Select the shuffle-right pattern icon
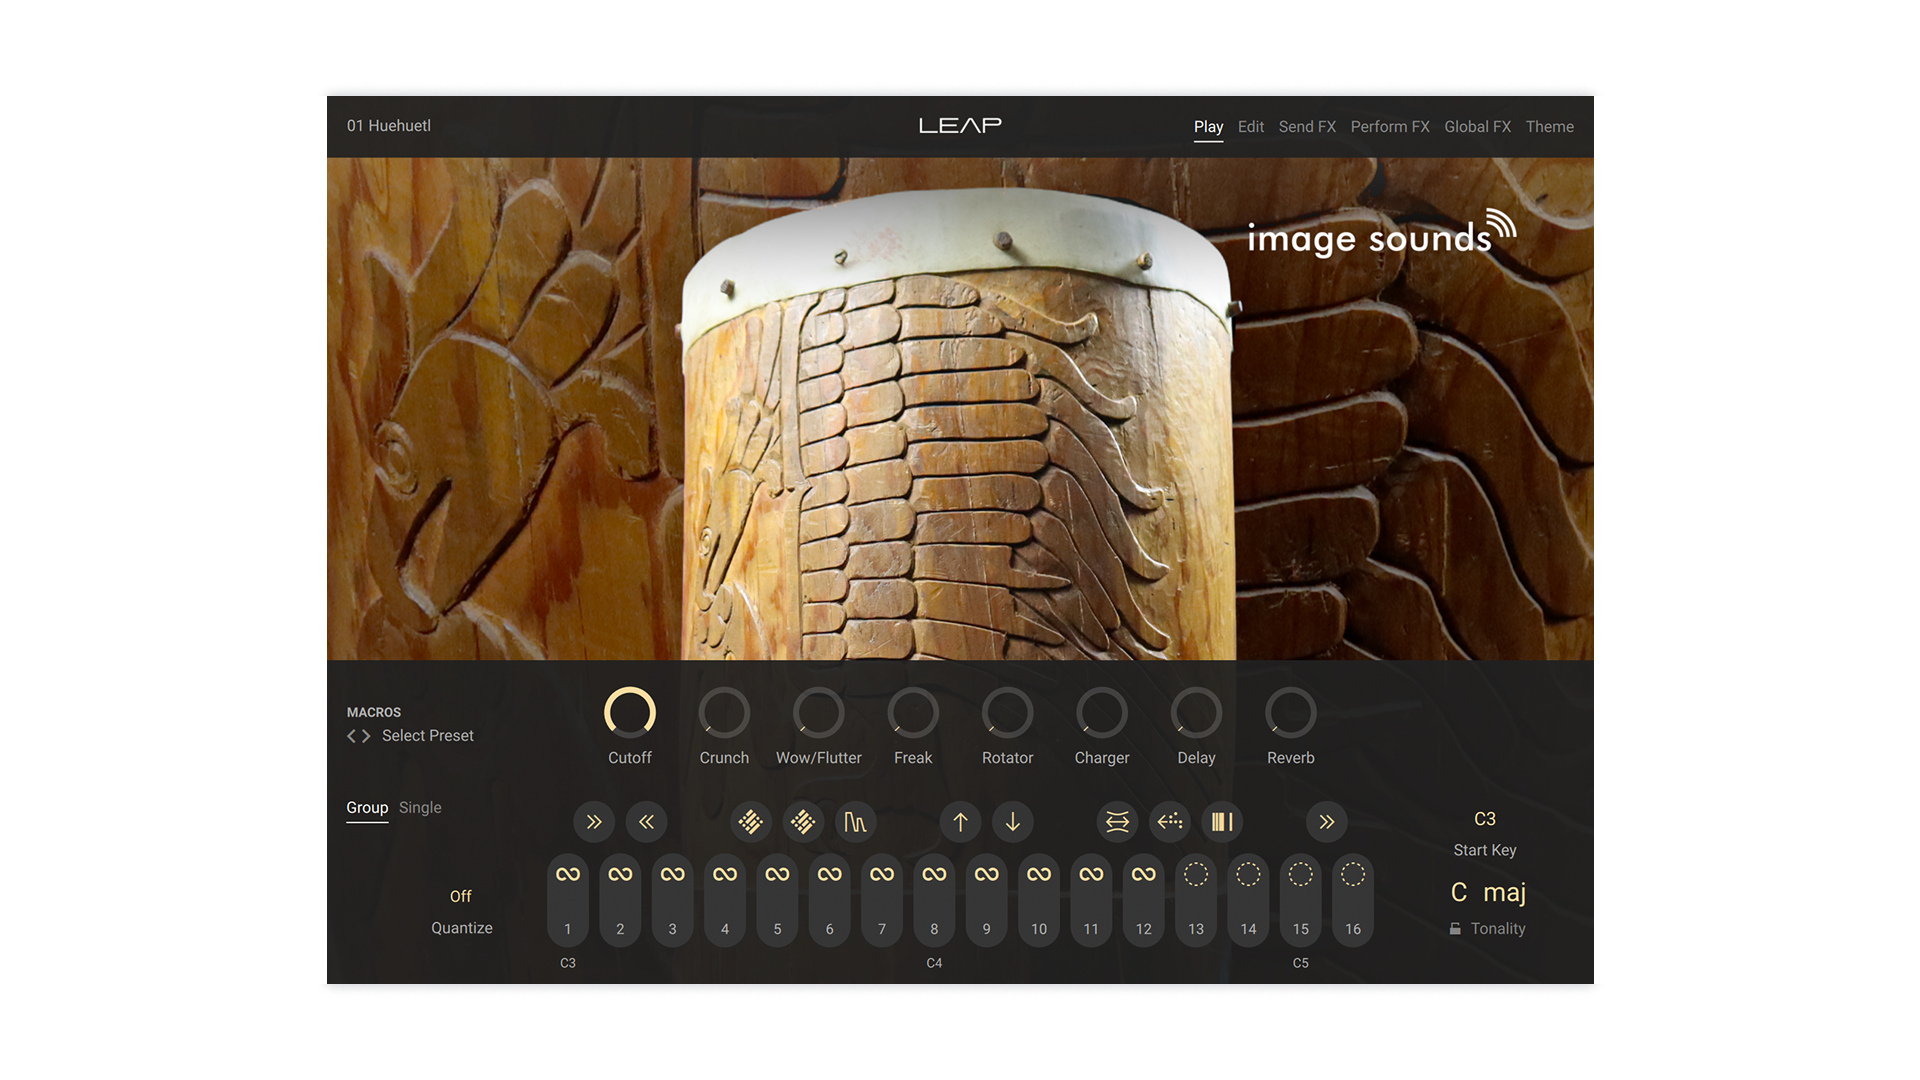Screen dimensions: 1920x1080 [x=594, y=822]
